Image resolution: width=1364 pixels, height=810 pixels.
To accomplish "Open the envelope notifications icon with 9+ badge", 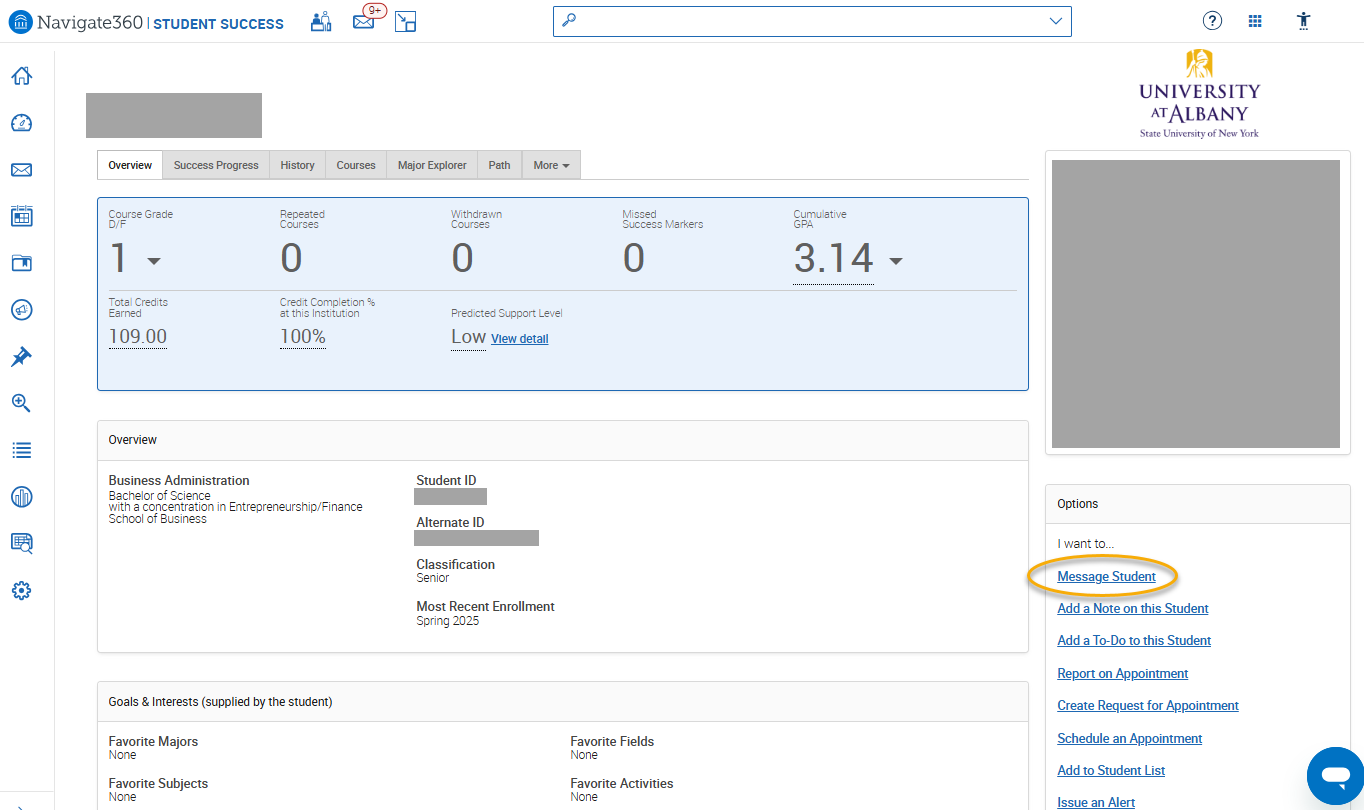I will 364,21.
